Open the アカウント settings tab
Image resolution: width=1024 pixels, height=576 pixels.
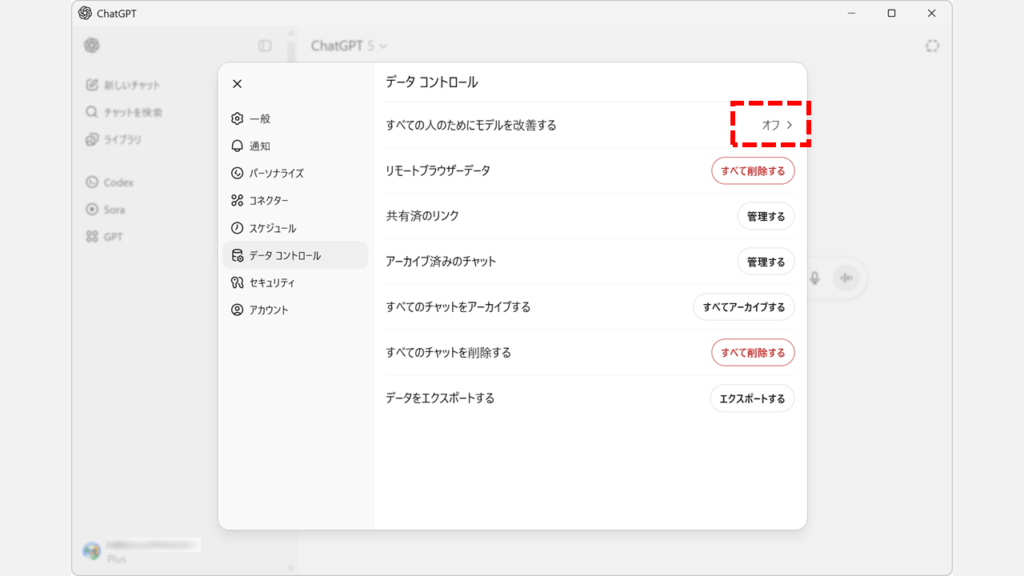click(295, 310)
